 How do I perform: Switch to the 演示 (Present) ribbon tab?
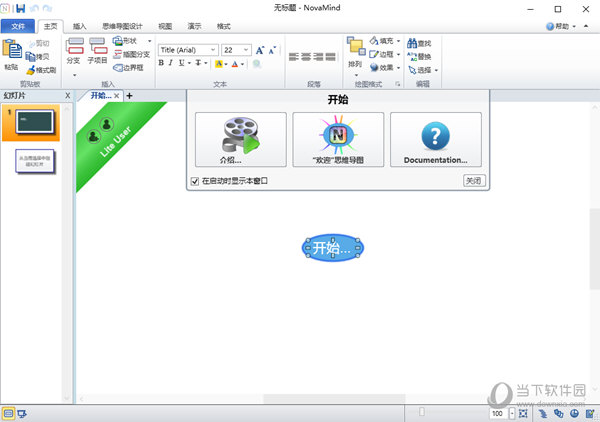click(x=194, y=26)
